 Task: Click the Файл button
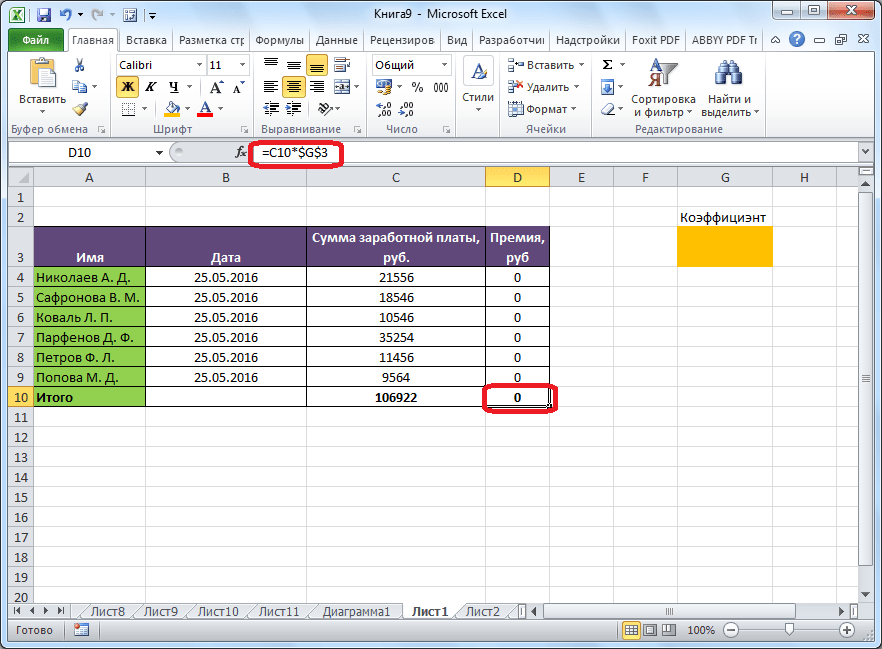point(36,41)
